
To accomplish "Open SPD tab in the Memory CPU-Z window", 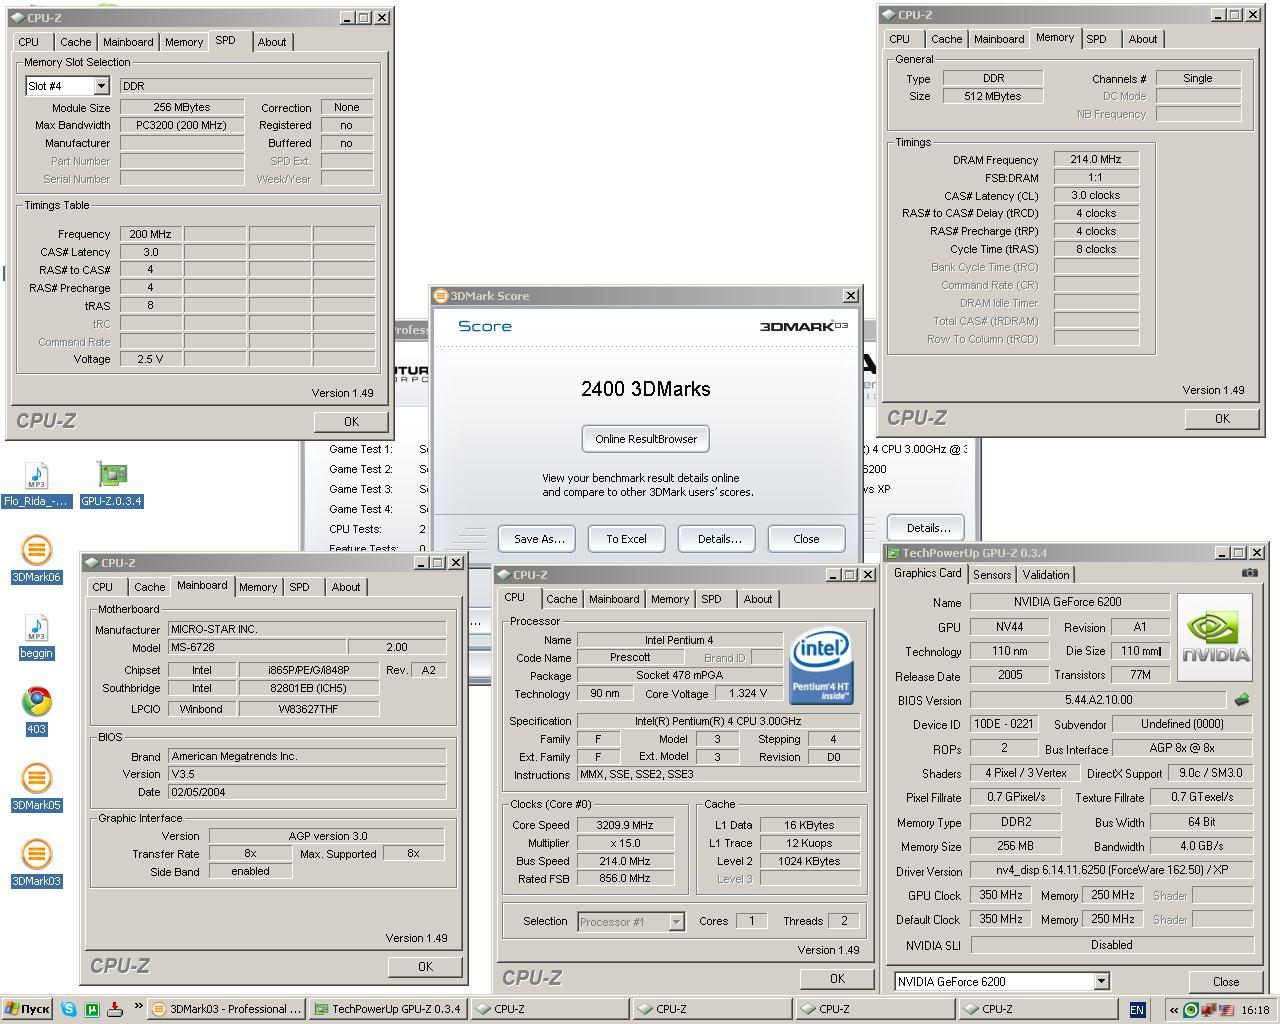I will click(1096, 39).
